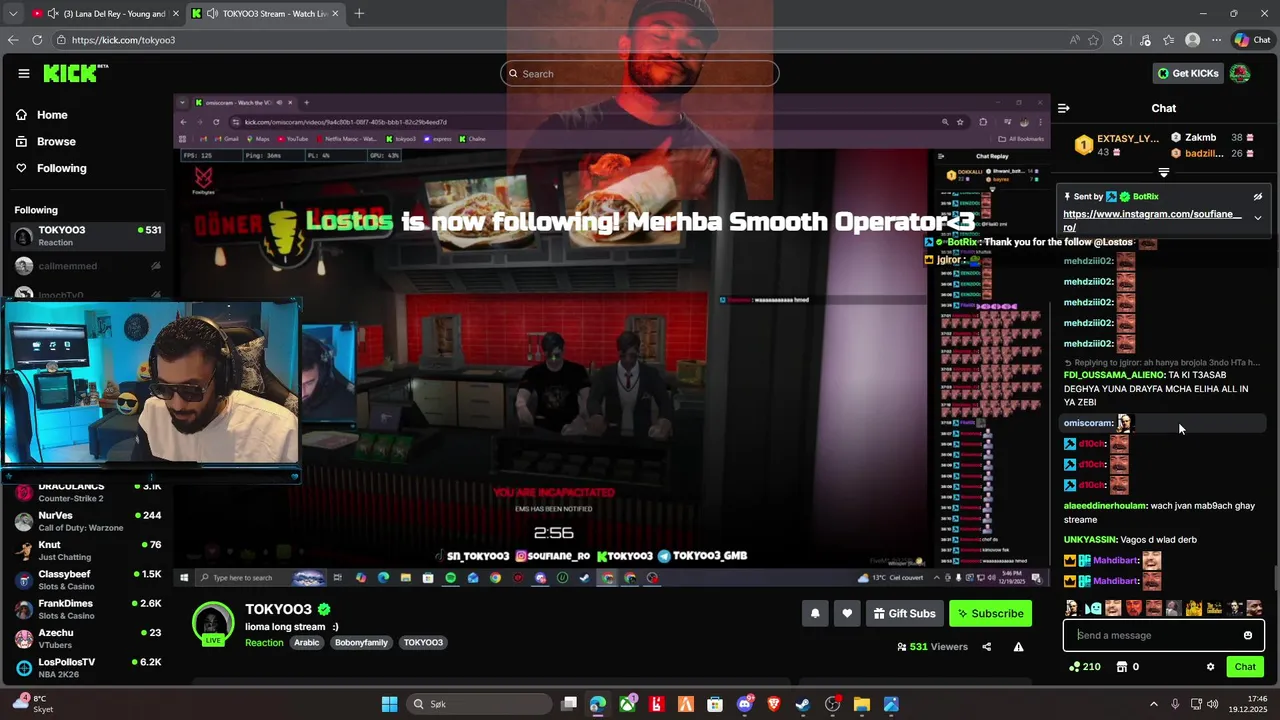
Task: Toggle the taskbar microphone icon
Action: point(1175,704)
